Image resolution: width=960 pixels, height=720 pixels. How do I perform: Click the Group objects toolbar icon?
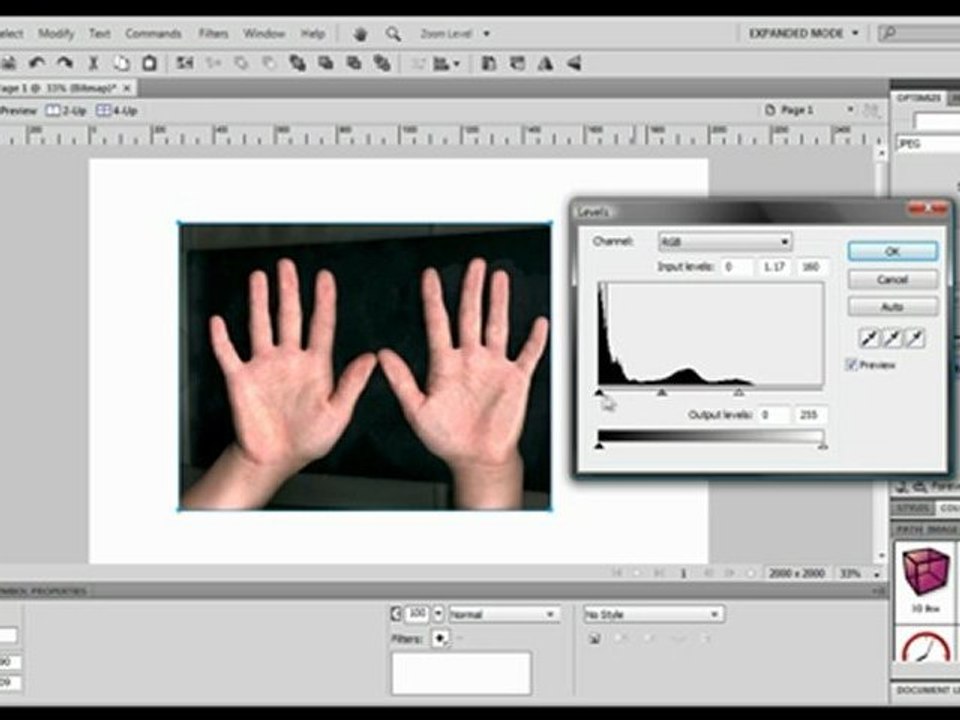pyautogui.click(x=184, y=63)
